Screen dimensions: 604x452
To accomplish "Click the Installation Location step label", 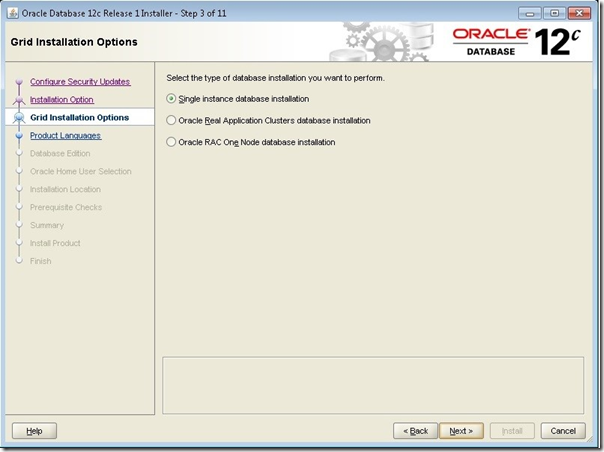I will click(65, 189).
